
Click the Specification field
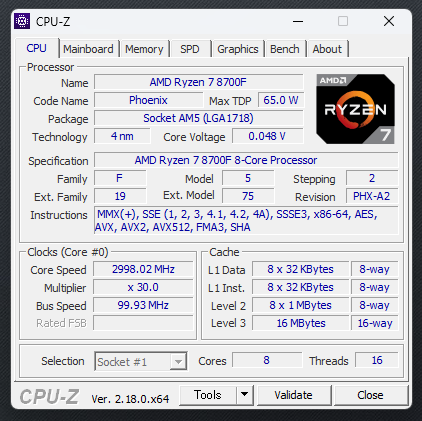(246, 160)
